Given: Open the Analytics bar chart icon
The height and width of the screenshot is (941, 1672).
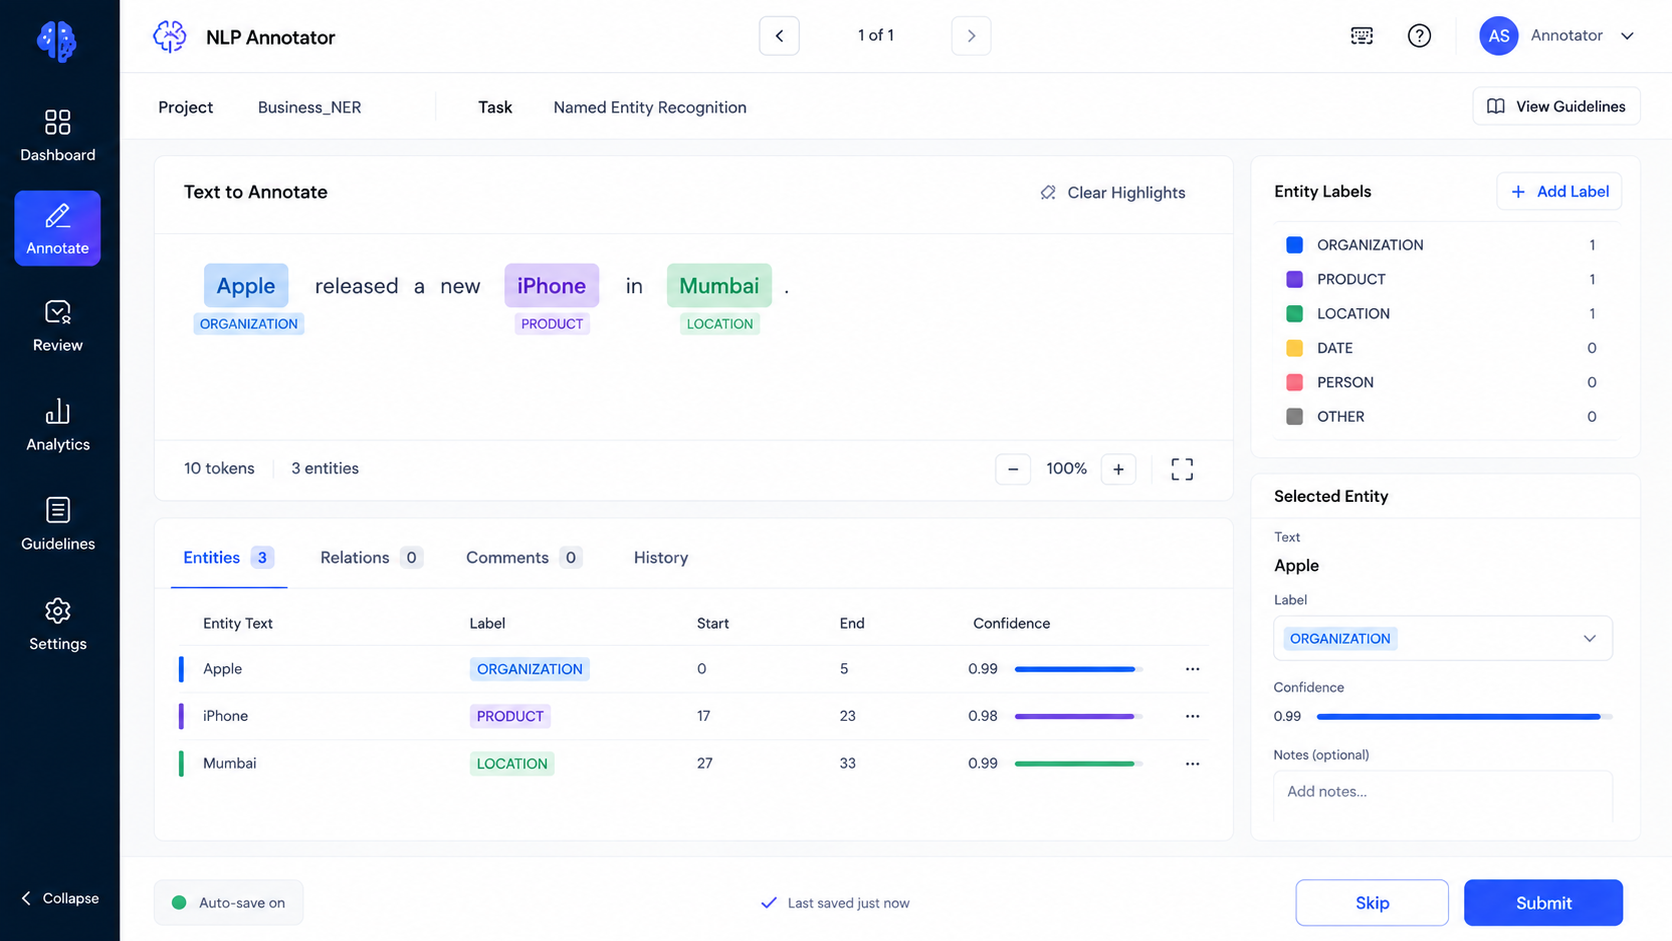Looking at the screenshot, I should click(57, 411).
